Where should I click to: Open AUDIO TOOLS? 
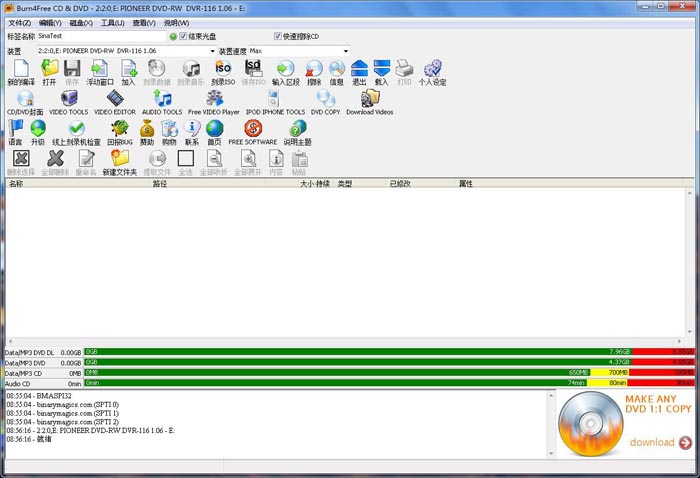point(162,103)
